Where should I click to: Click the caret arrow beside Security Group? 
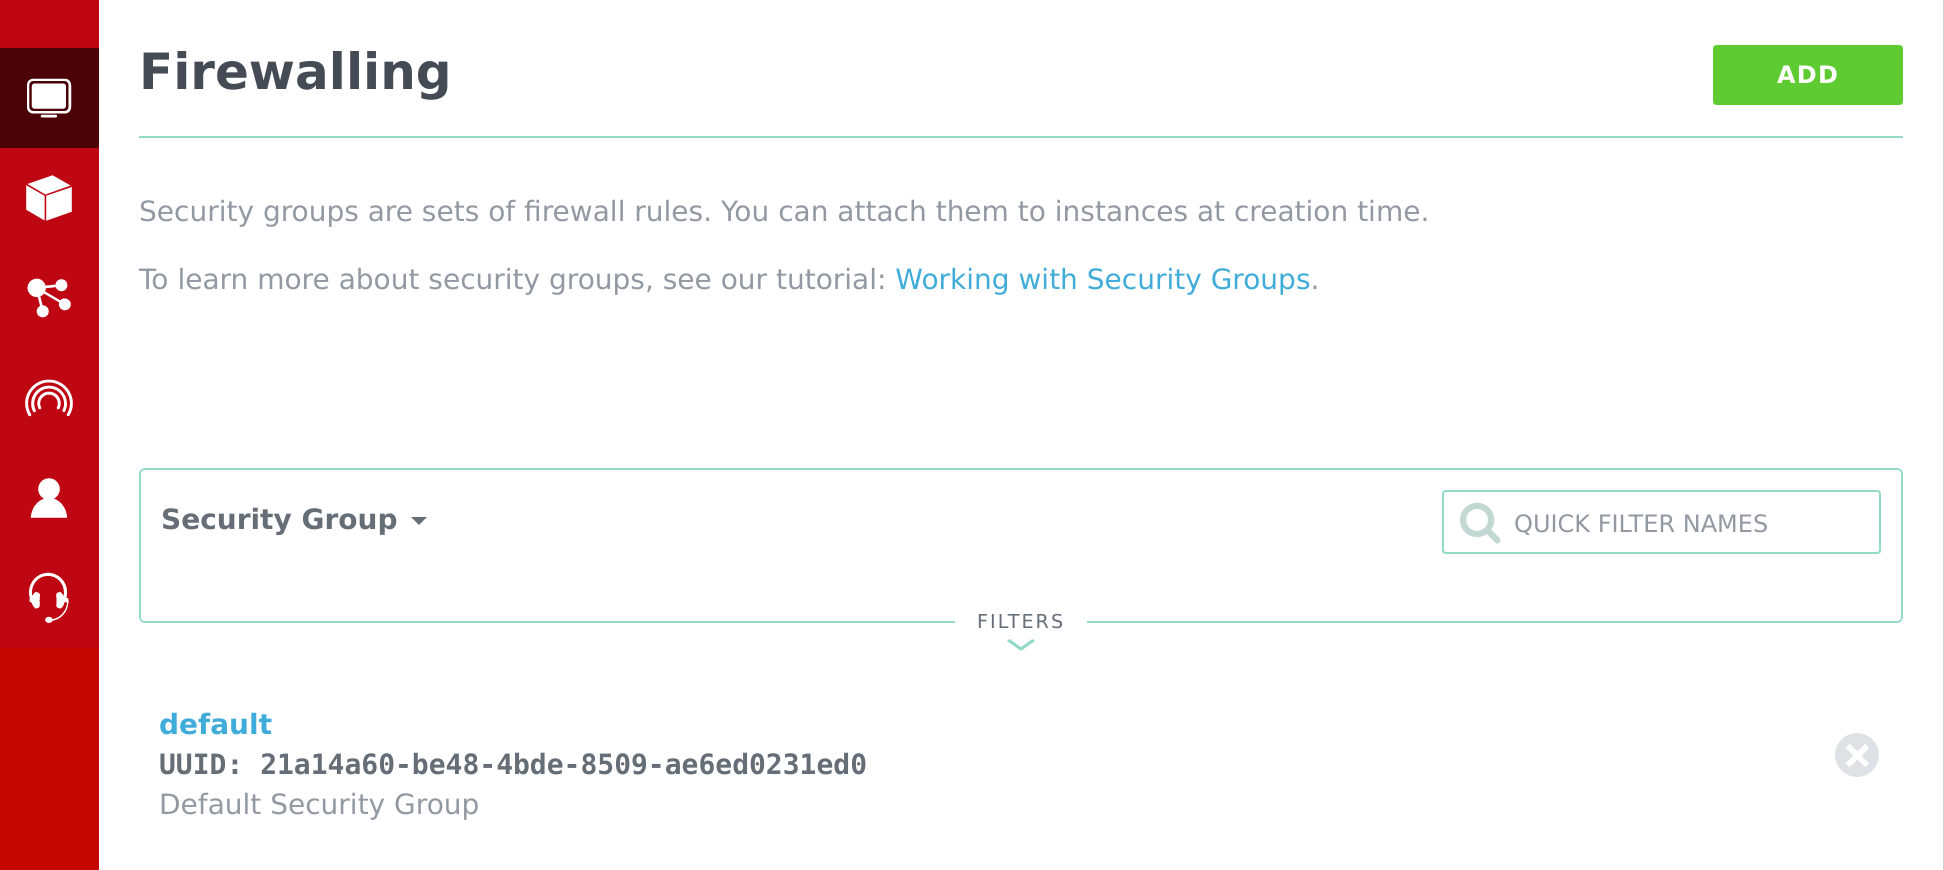(x=419, y=520)
